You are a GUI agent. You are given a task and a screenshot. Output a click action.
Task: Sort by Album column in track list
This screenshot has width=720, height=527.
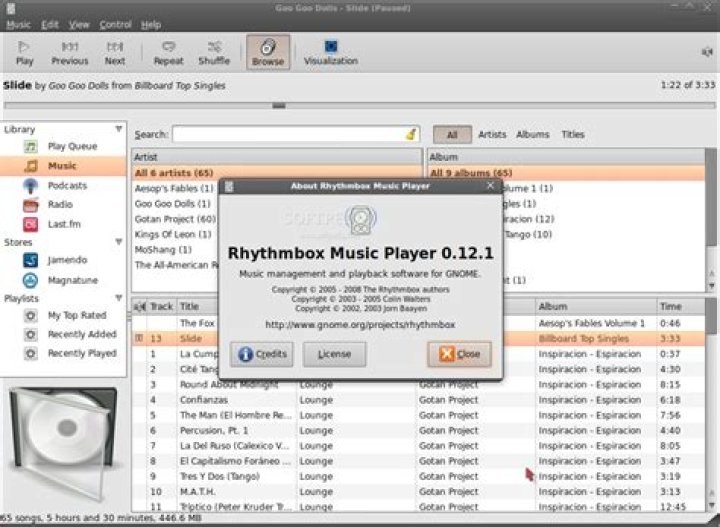point(596,306)
